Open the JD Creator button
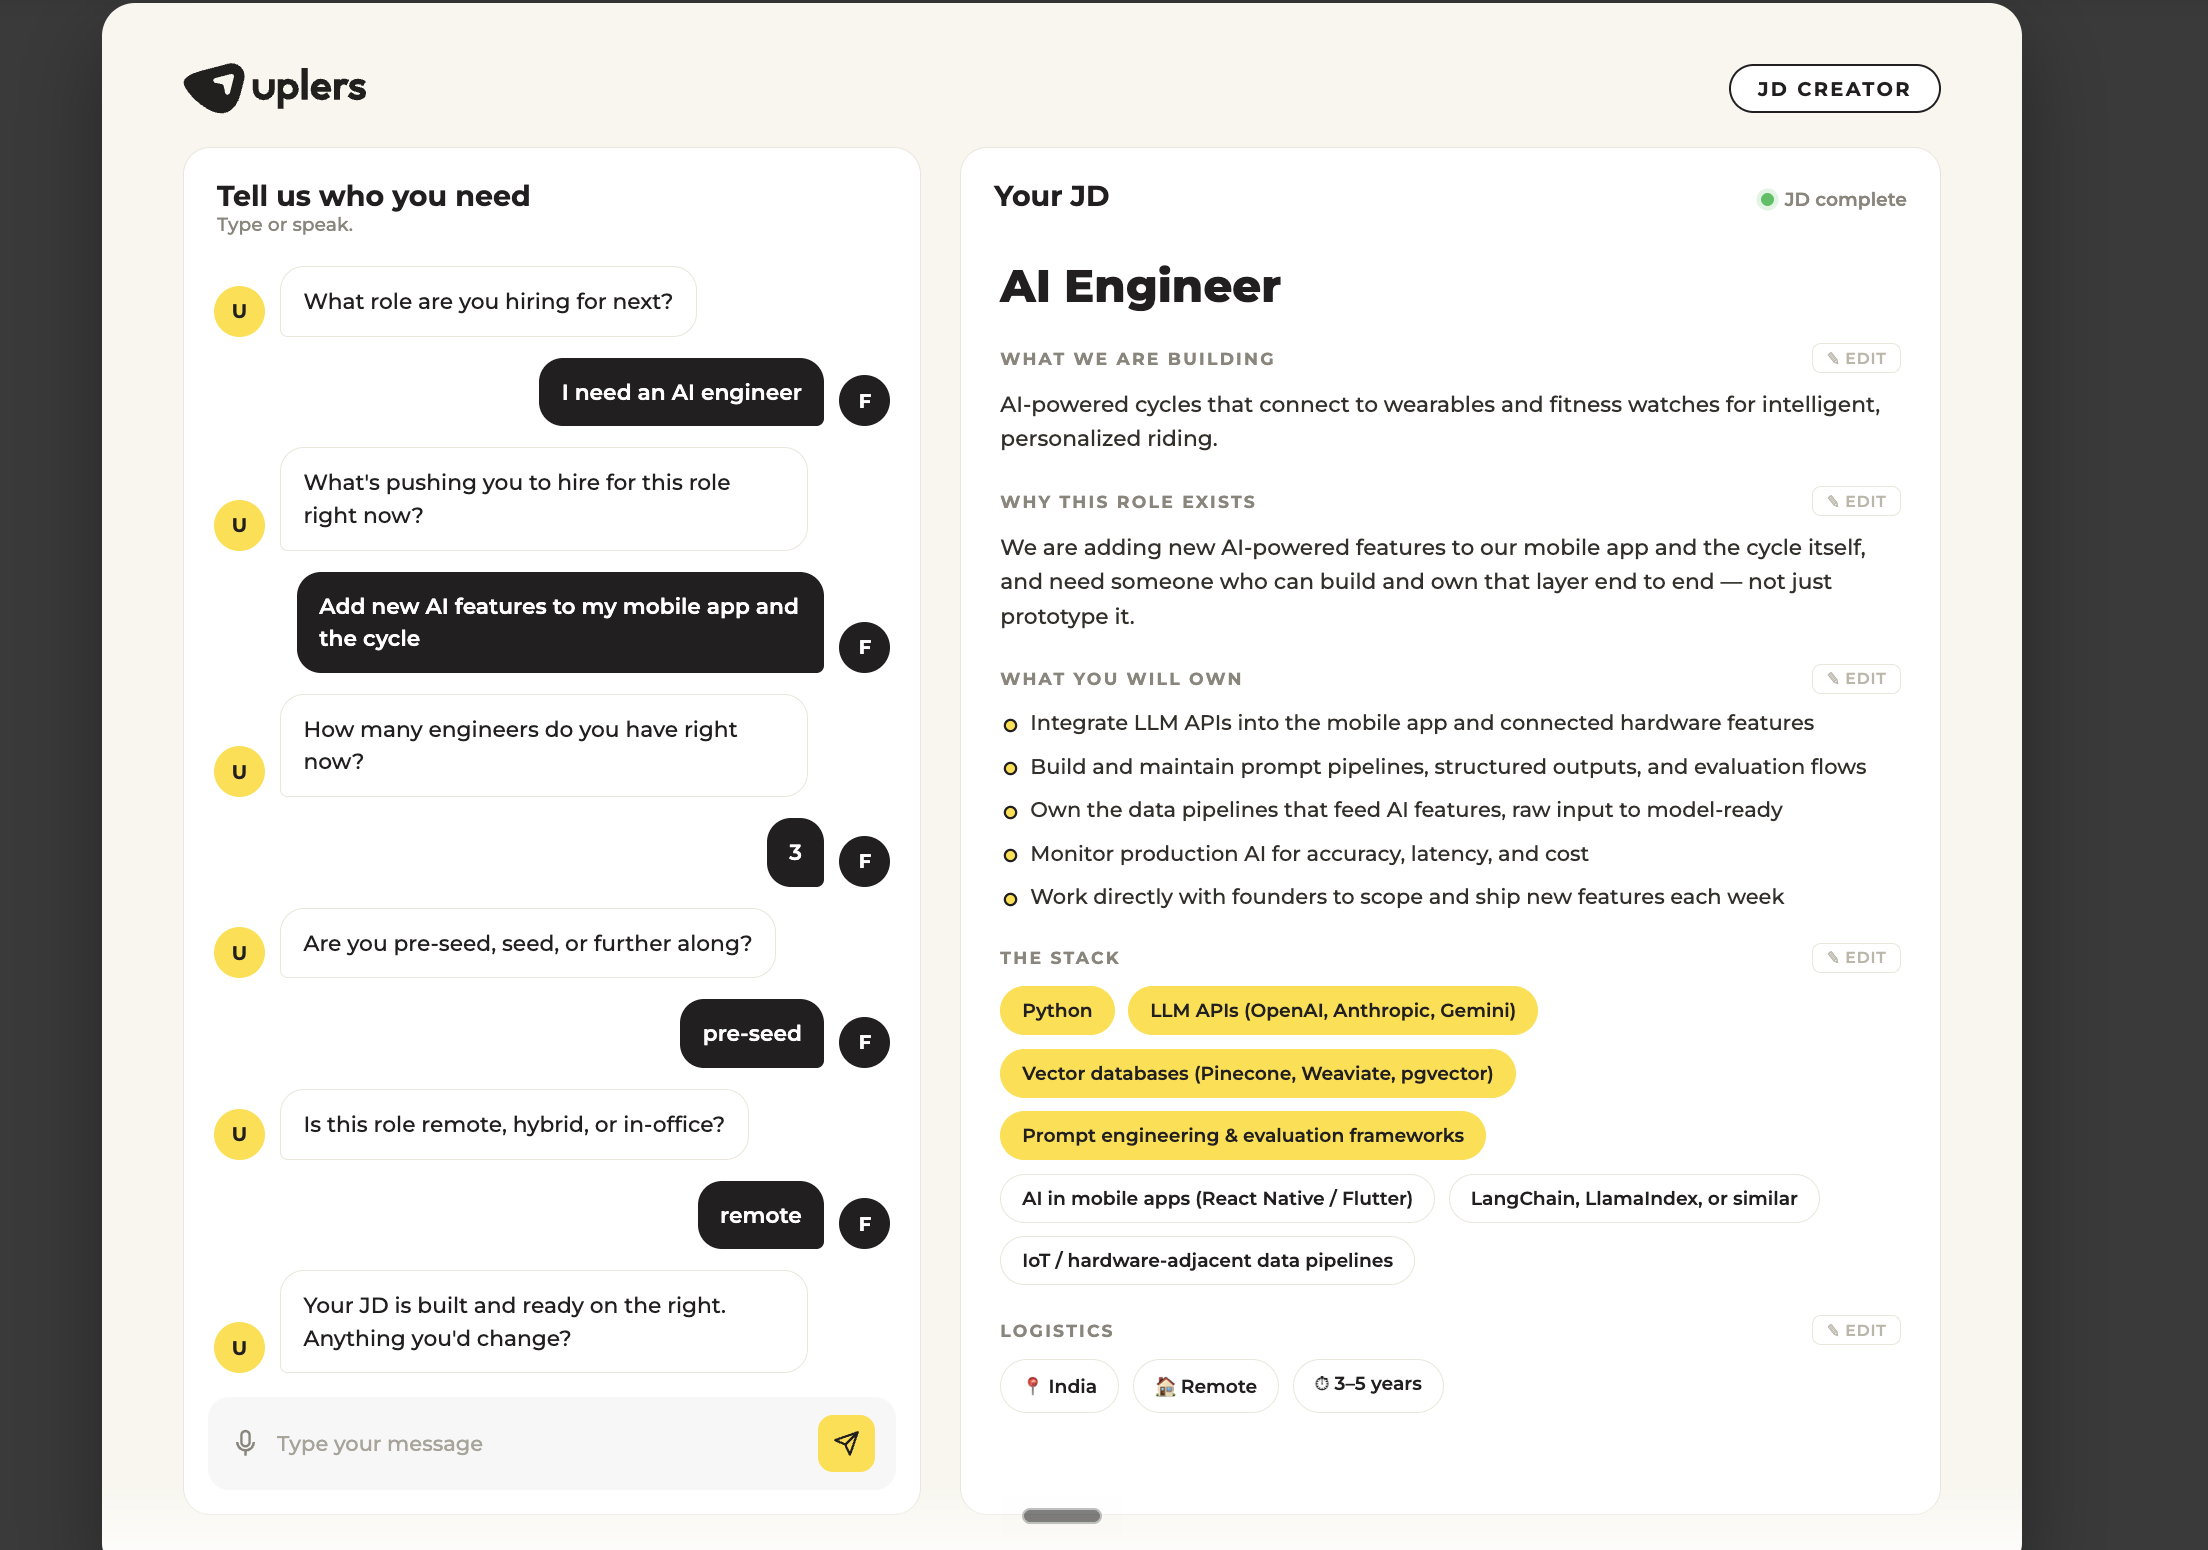Screen dimensions: 2208x1550 1834,89
